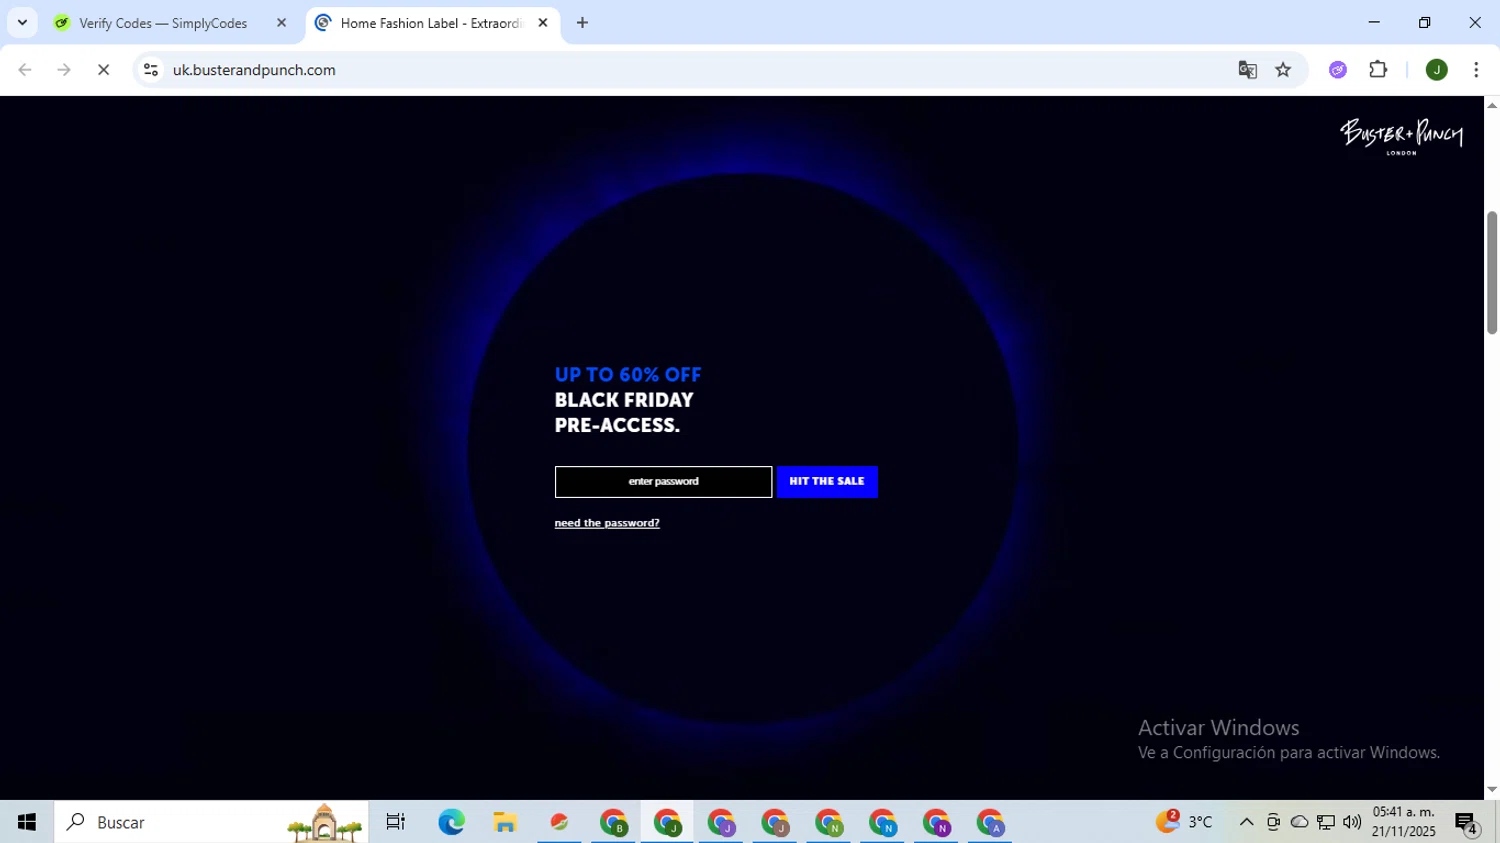
Task: Click the Buster + Punch London logo
Action: coord(1401,137)
